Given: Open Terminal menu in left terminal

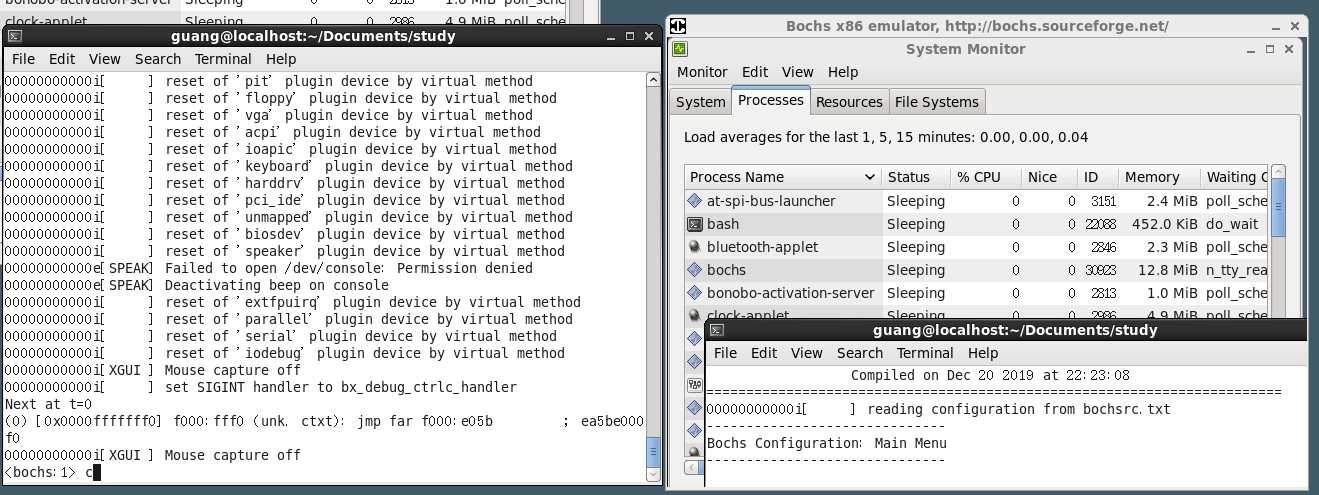Looking at the screenshot, I should tap(223, 59).
